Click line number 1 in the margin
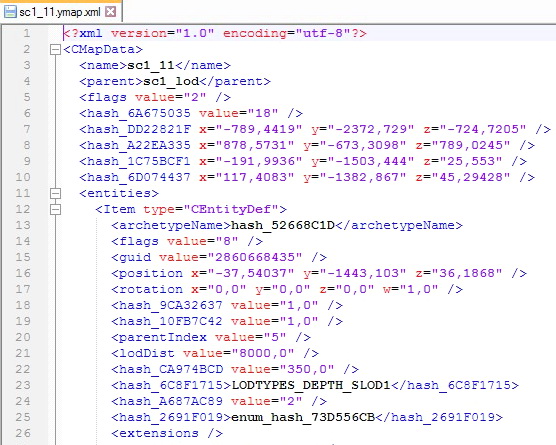 [27, 33]
